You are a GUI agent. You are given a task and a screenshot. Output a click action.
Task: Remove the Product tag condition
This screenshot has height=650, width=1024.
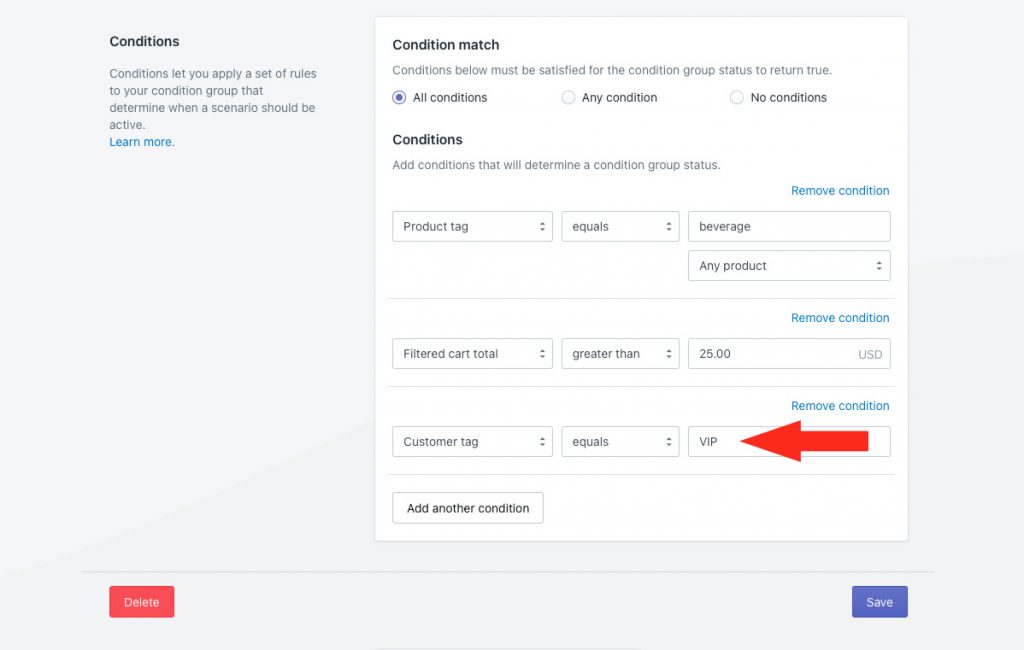840,191
